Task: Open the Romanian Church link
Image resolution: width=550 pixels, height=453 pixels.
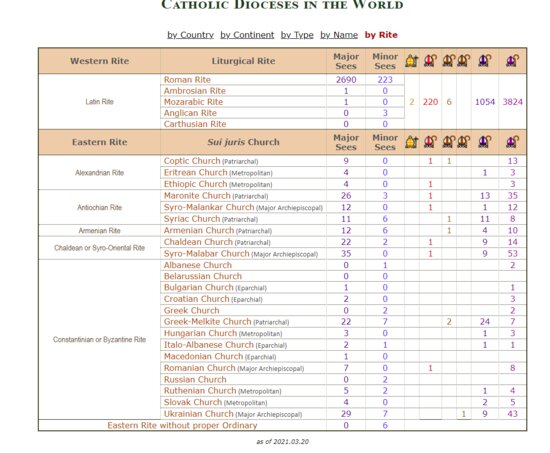Action: tap(200, 368)
